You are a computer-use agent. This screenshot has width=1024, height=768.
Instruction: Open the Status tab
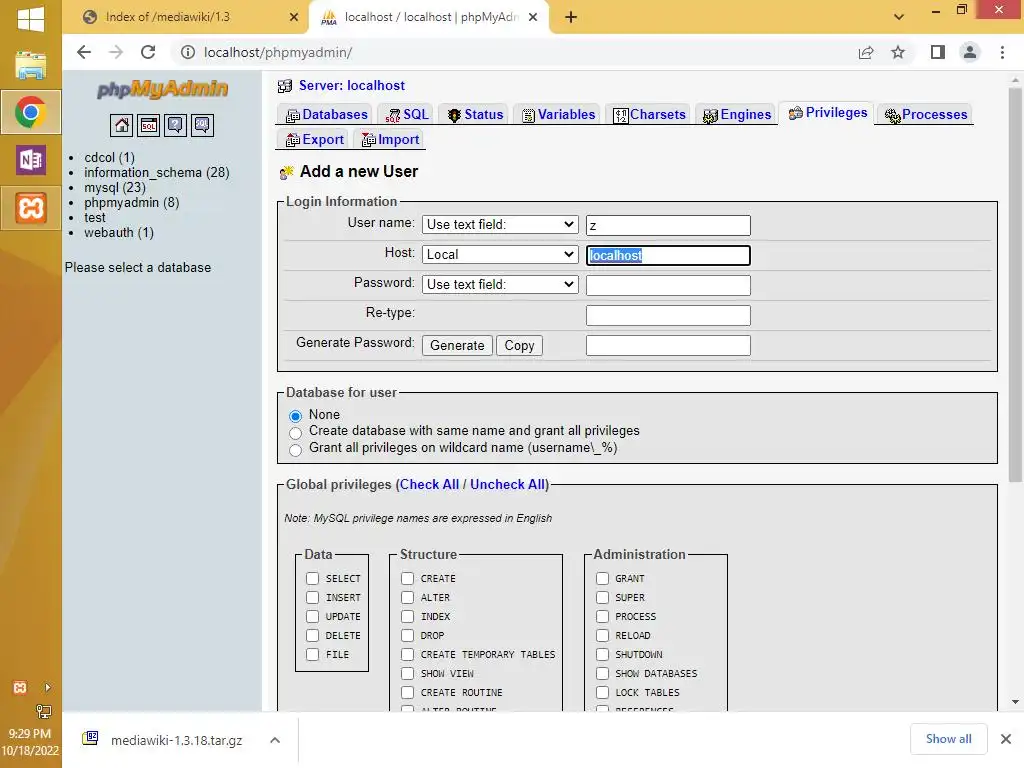tap(475, 115)
